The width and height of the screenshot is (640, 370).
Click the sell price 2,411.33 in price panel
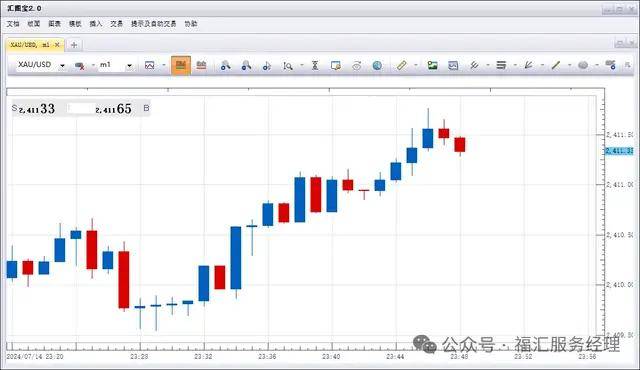37,109
